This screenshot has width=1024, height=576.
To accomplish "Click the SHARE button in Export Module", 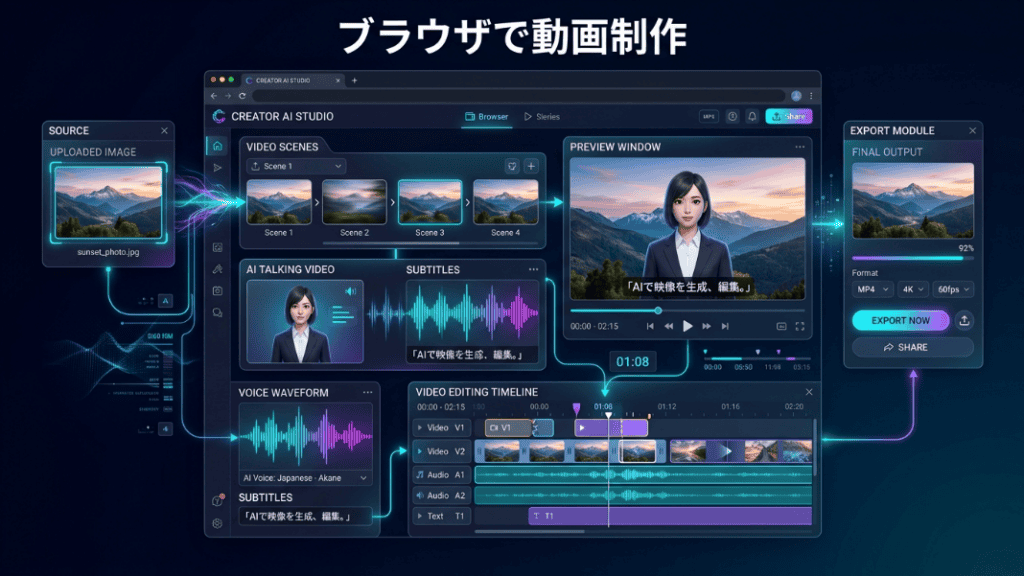I will 912,347.
